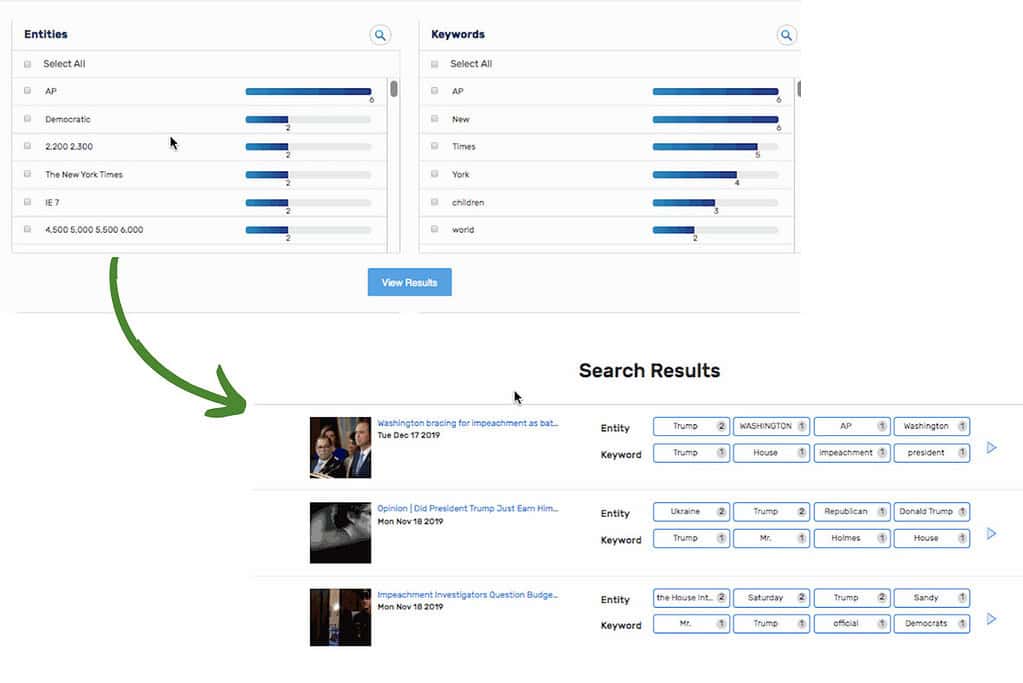
Task: Expand details for the Impeachment Investigators result
Action: tap(991, 619)
